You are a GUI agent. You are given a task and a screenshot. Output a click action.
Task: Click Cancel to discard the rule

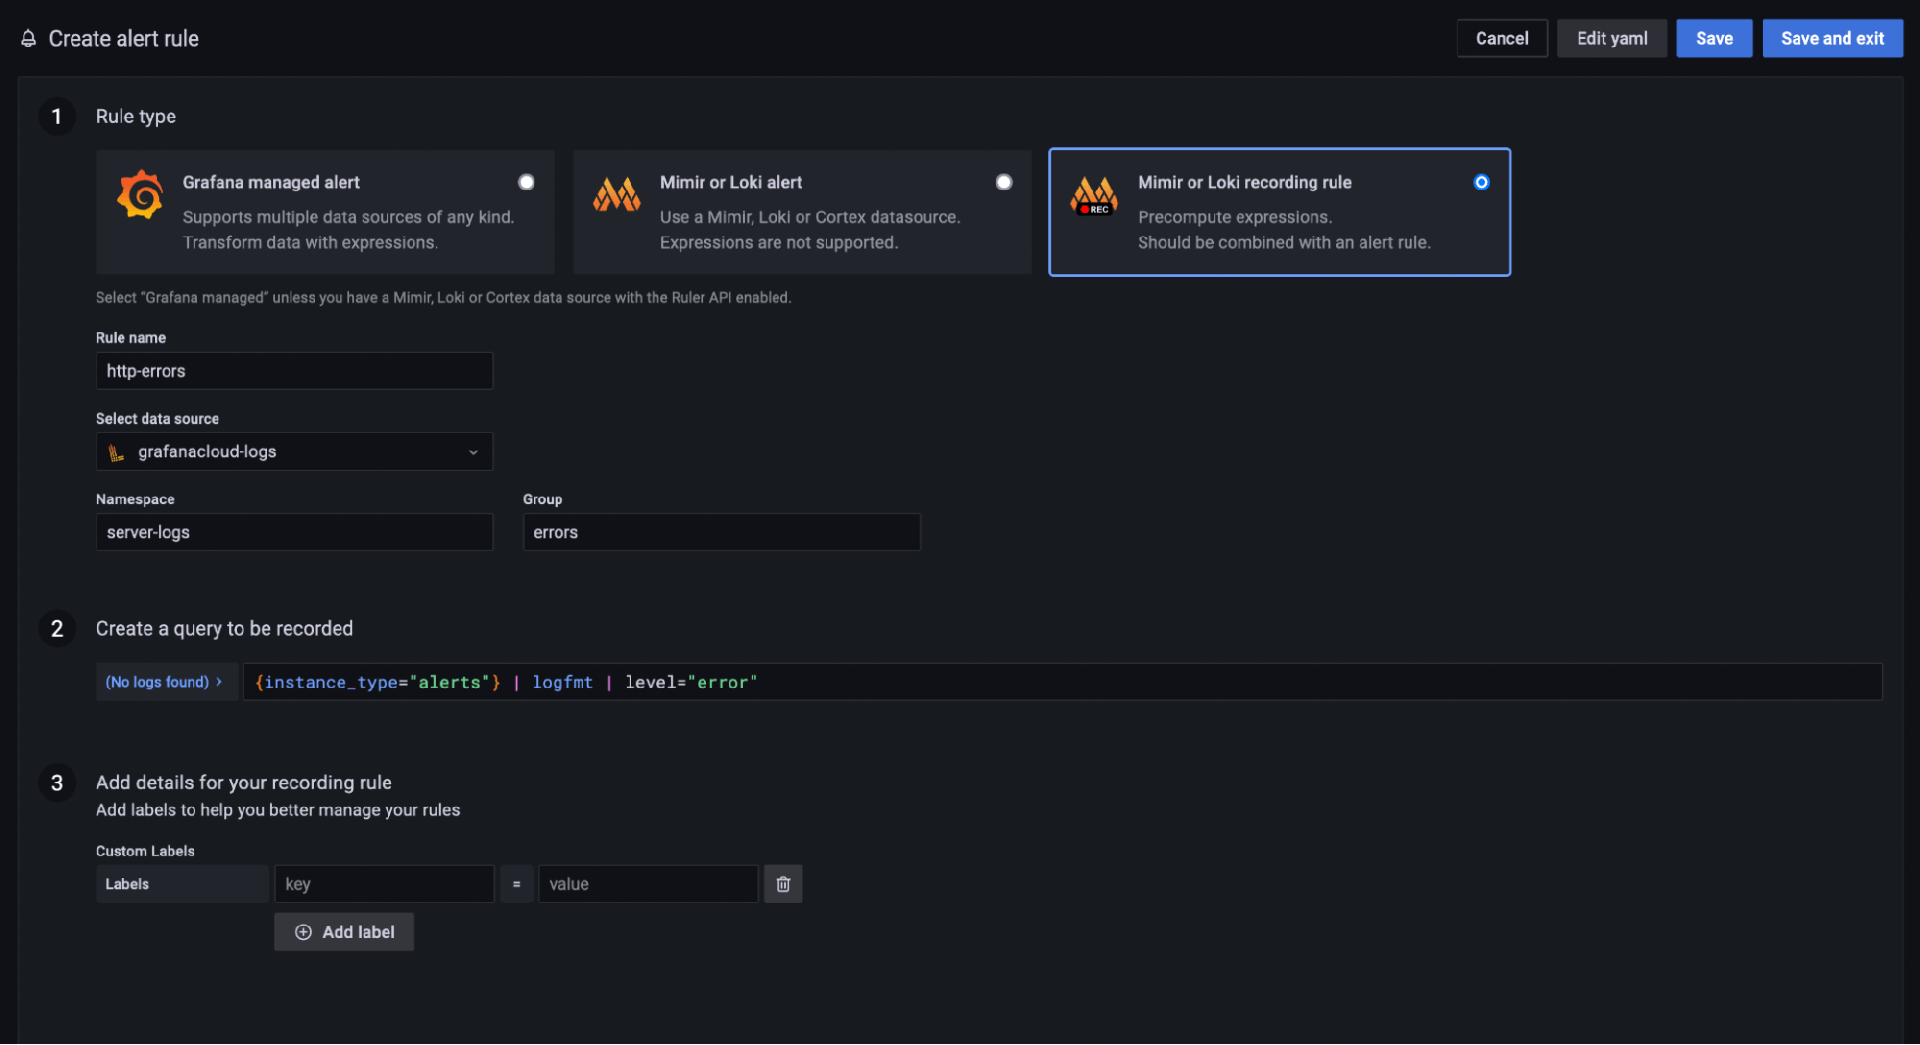coord(1501,38)
